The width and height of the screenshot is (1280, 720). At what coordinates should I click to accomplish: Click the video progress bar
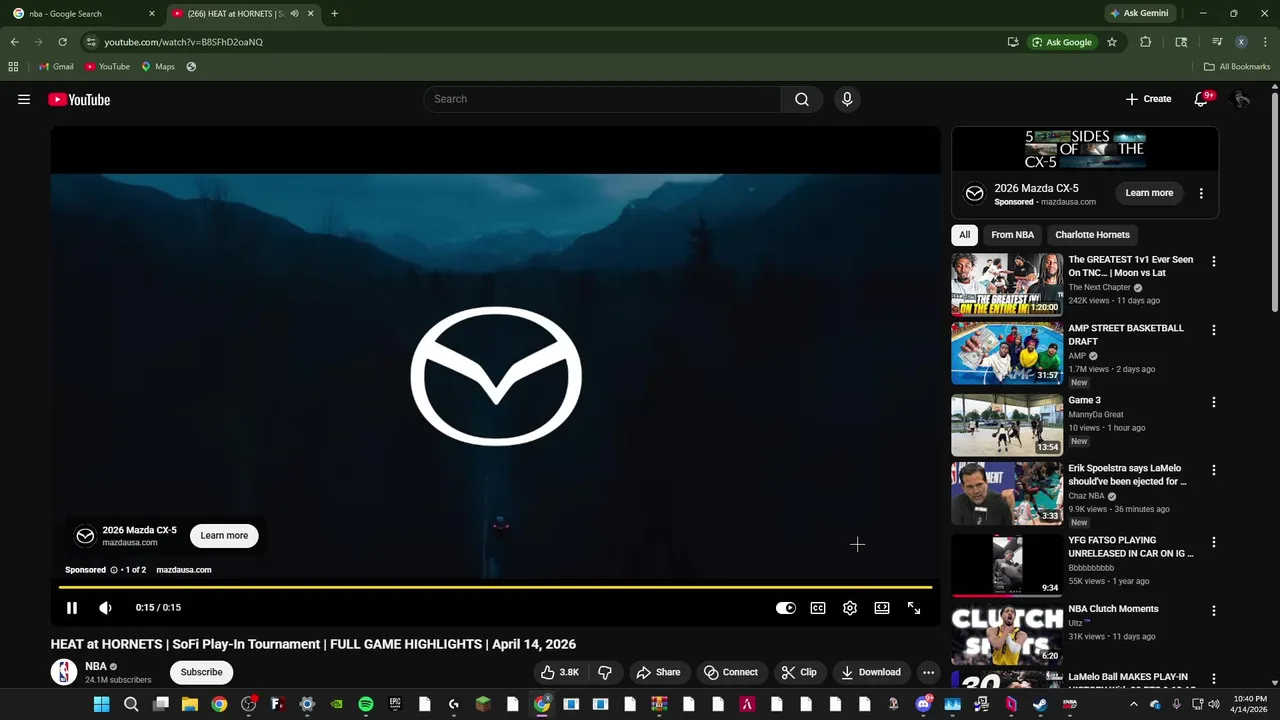pos(495,587)
